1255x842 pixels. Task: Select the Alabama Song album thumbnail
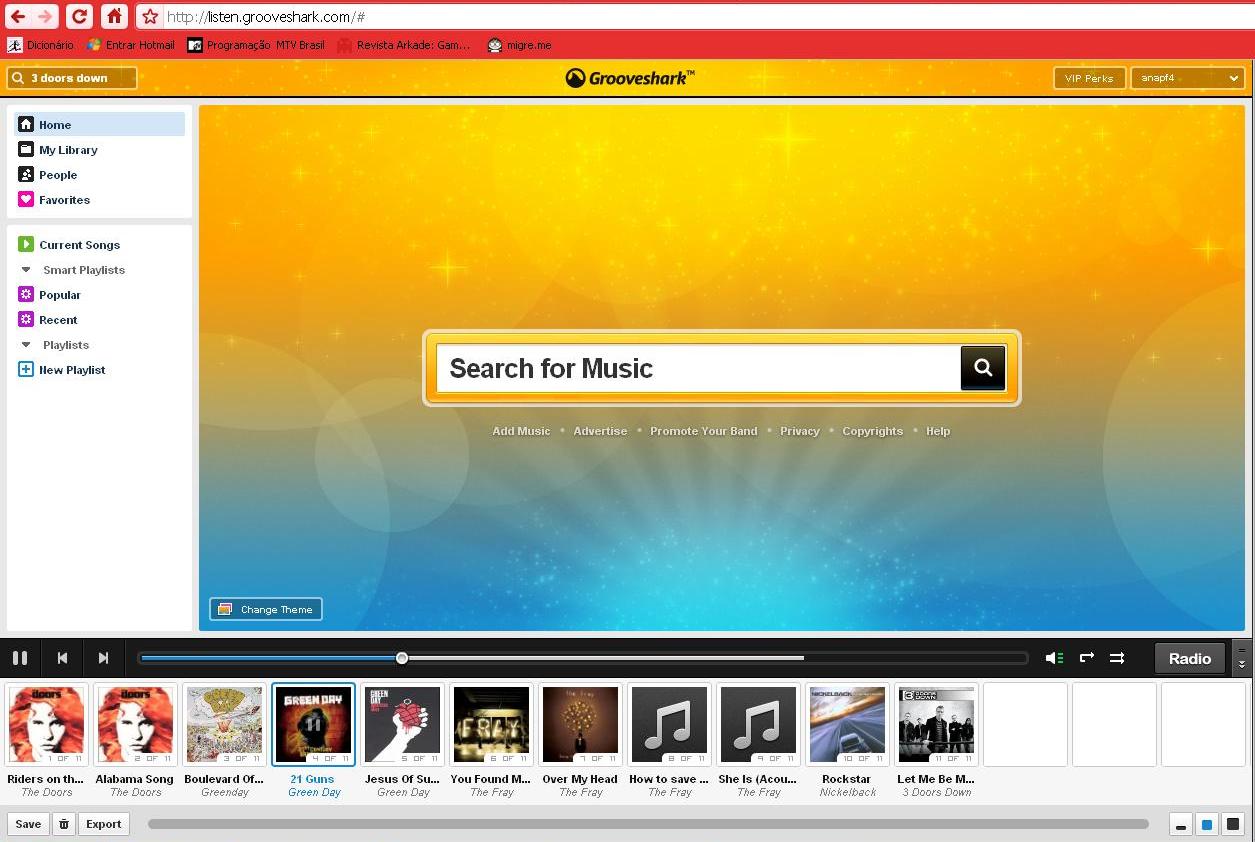click(135, 725)
